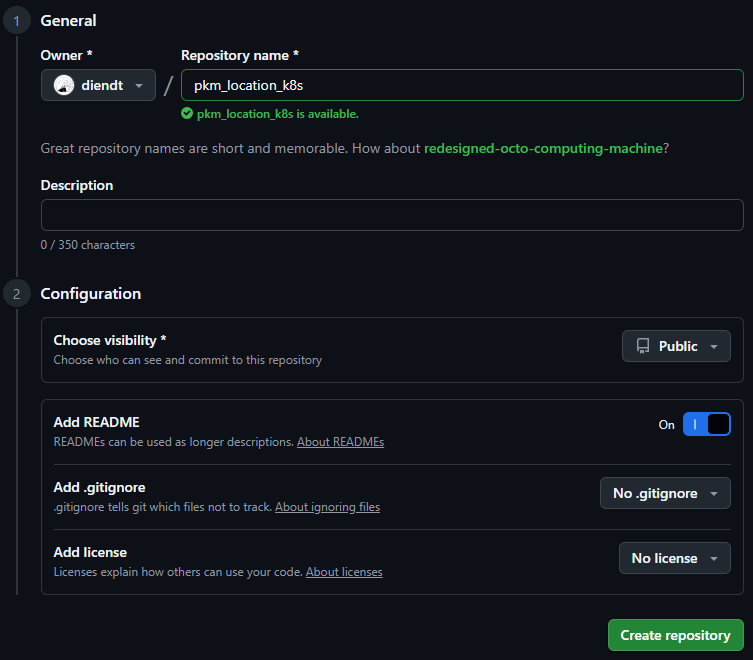This screenshot has height=660, width=753.
Task: Follow the About ignoring files link
Action: click(x=327, y=507)
